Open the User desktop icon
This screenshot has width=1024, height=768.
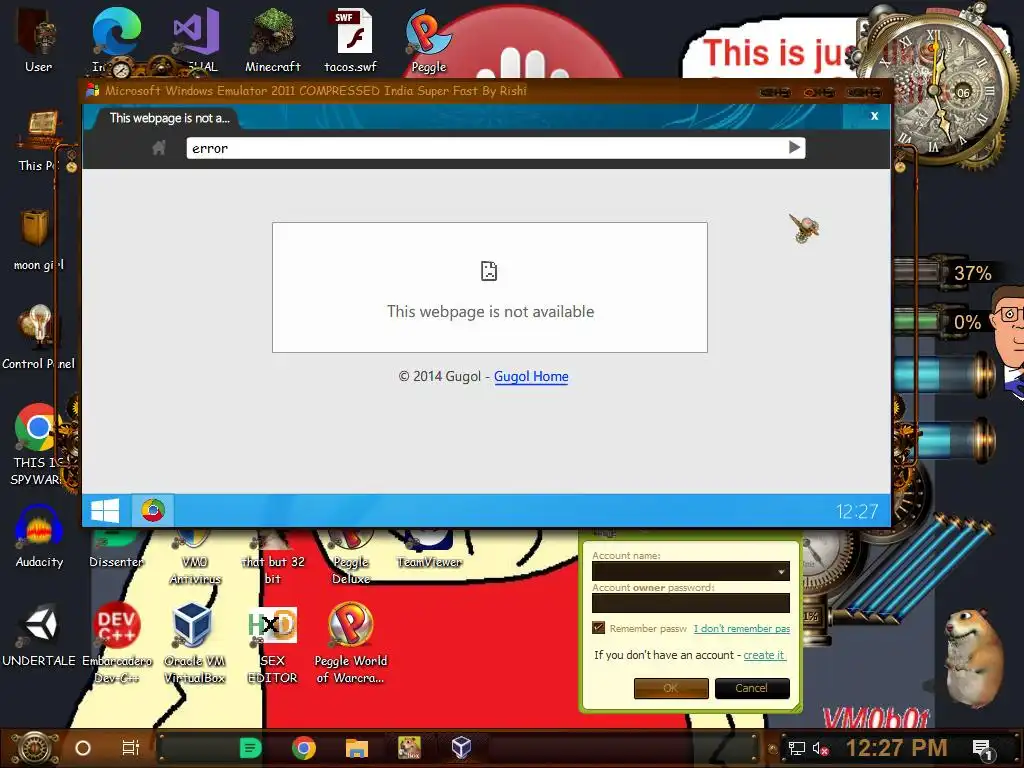click(x=38, y=39)
